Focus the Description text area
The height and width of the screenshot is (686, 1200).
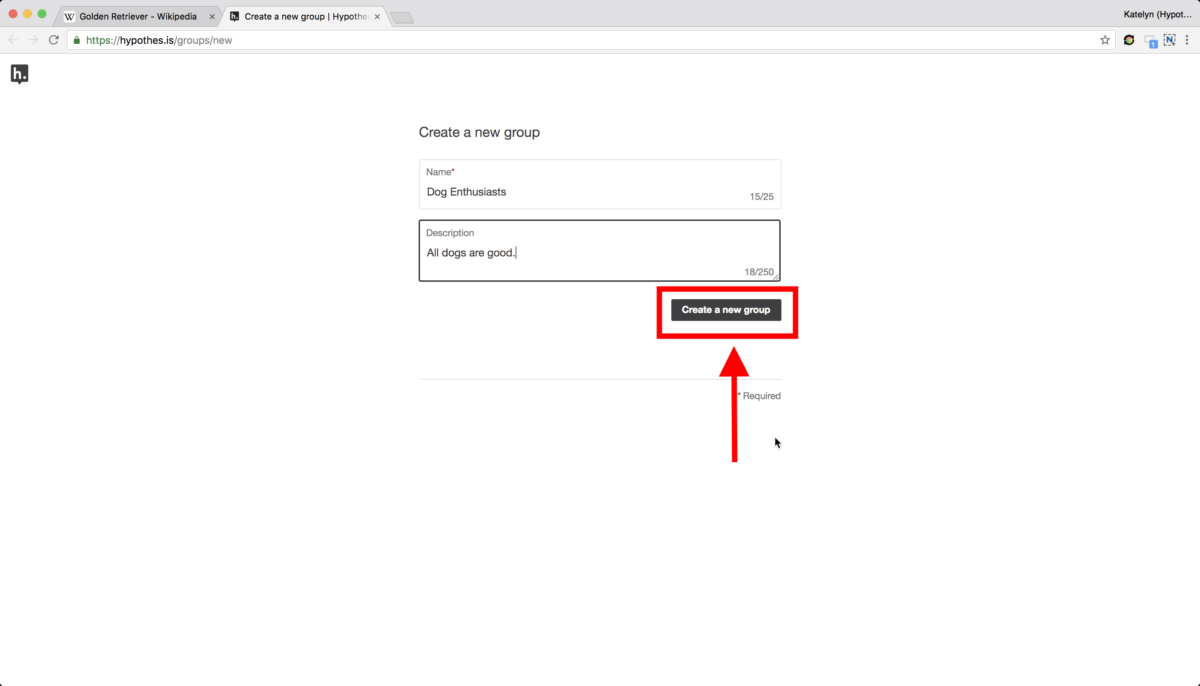click(x=600, y=251)
